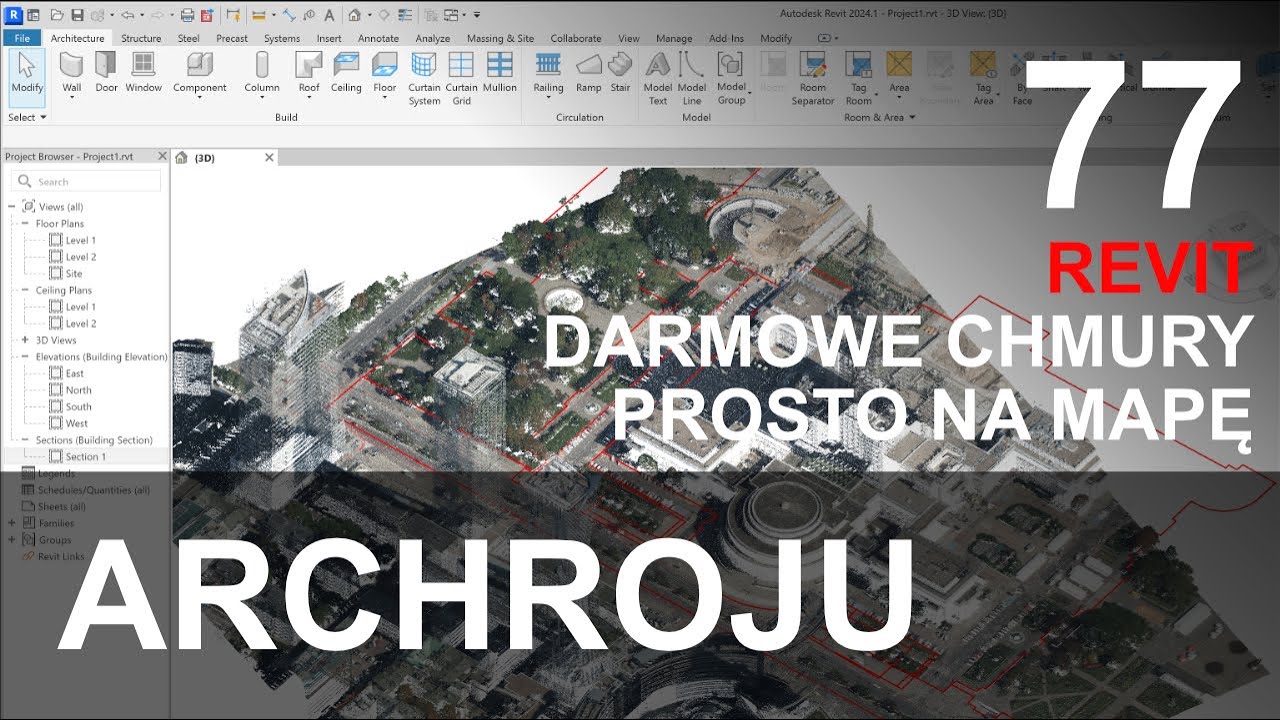The image size is (1280, 720).
Task: Select the Curtain Grid tool
Action: [461, 80]
